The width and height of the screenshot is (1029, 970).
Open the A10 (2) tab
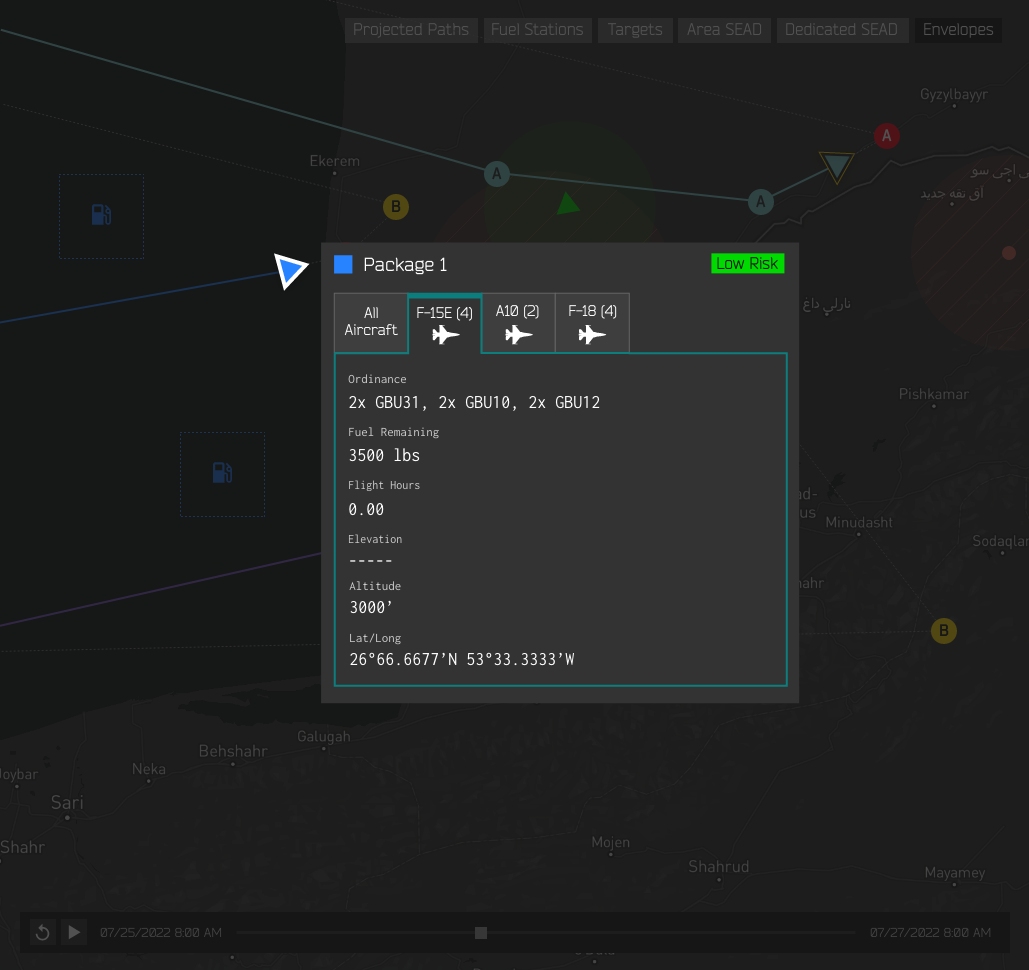(518, 323)
